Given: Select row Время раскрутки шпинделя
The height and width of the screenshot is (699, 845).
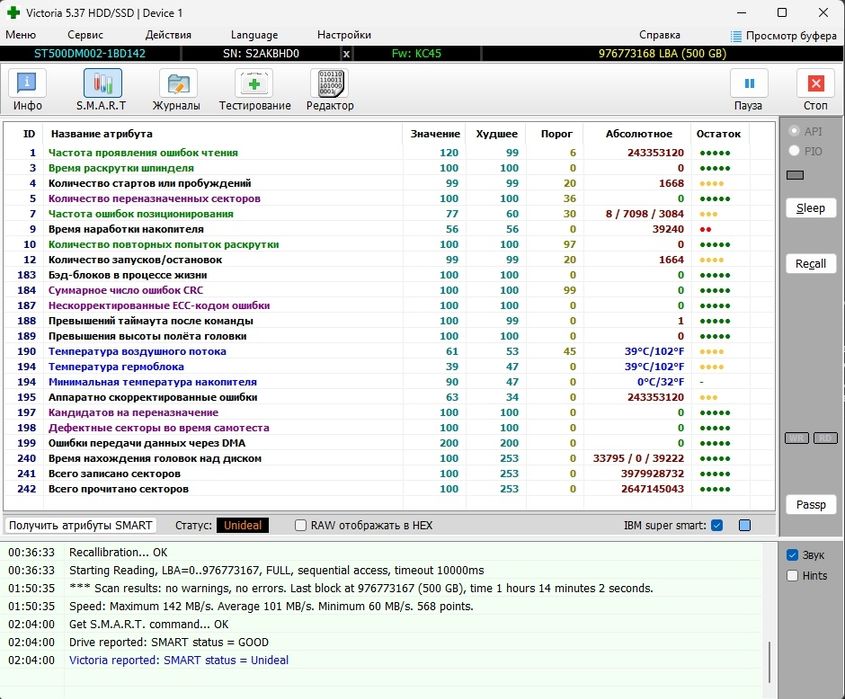Looking at the screenshot, I should tap(389, 168).
